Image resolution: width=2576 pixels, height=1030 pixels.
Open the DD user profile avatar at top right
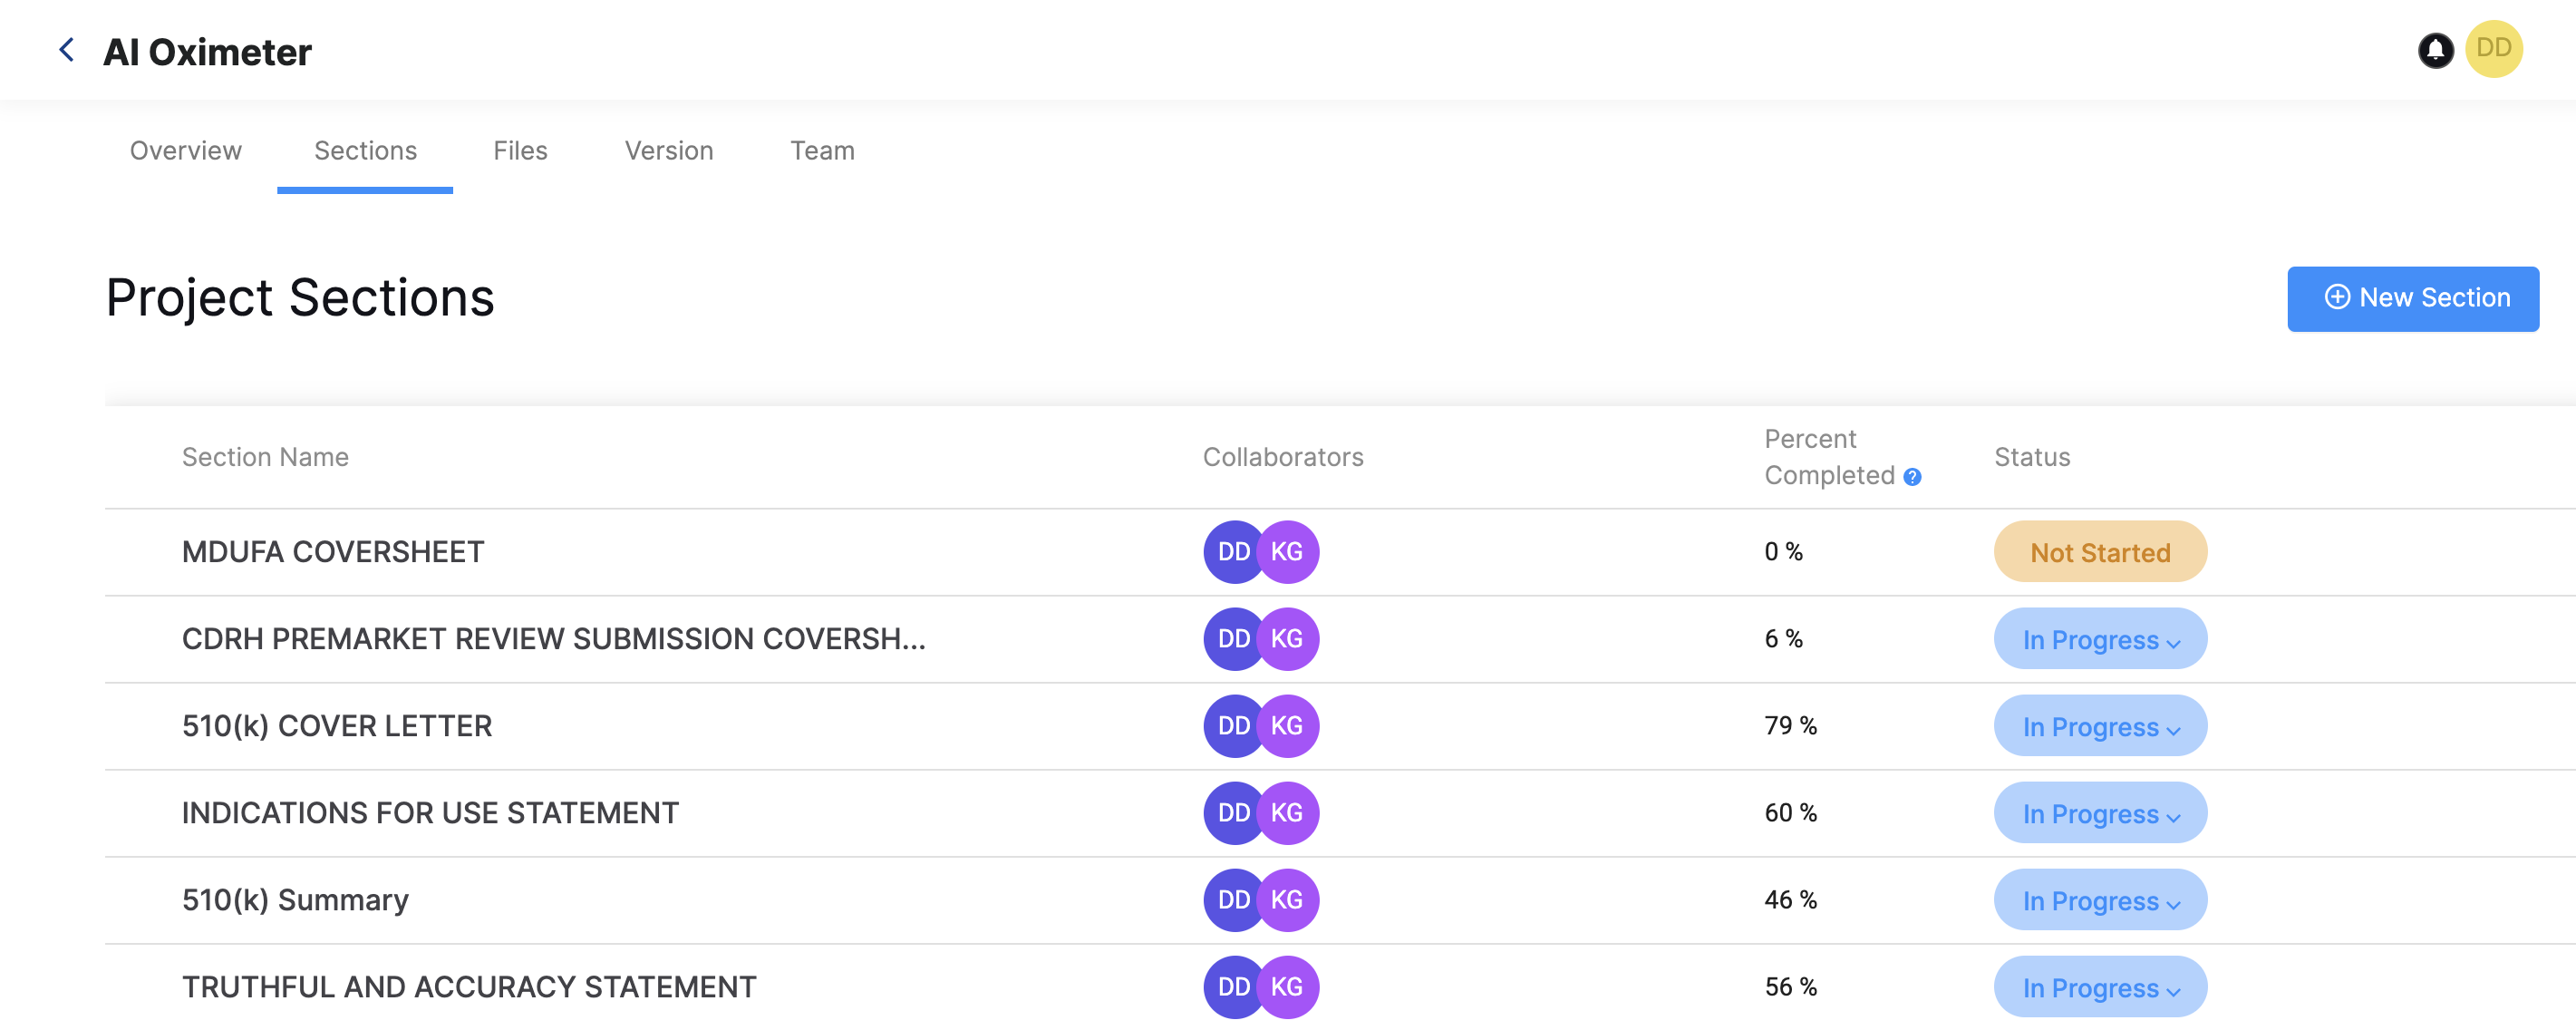click(x=2493, y=49)
